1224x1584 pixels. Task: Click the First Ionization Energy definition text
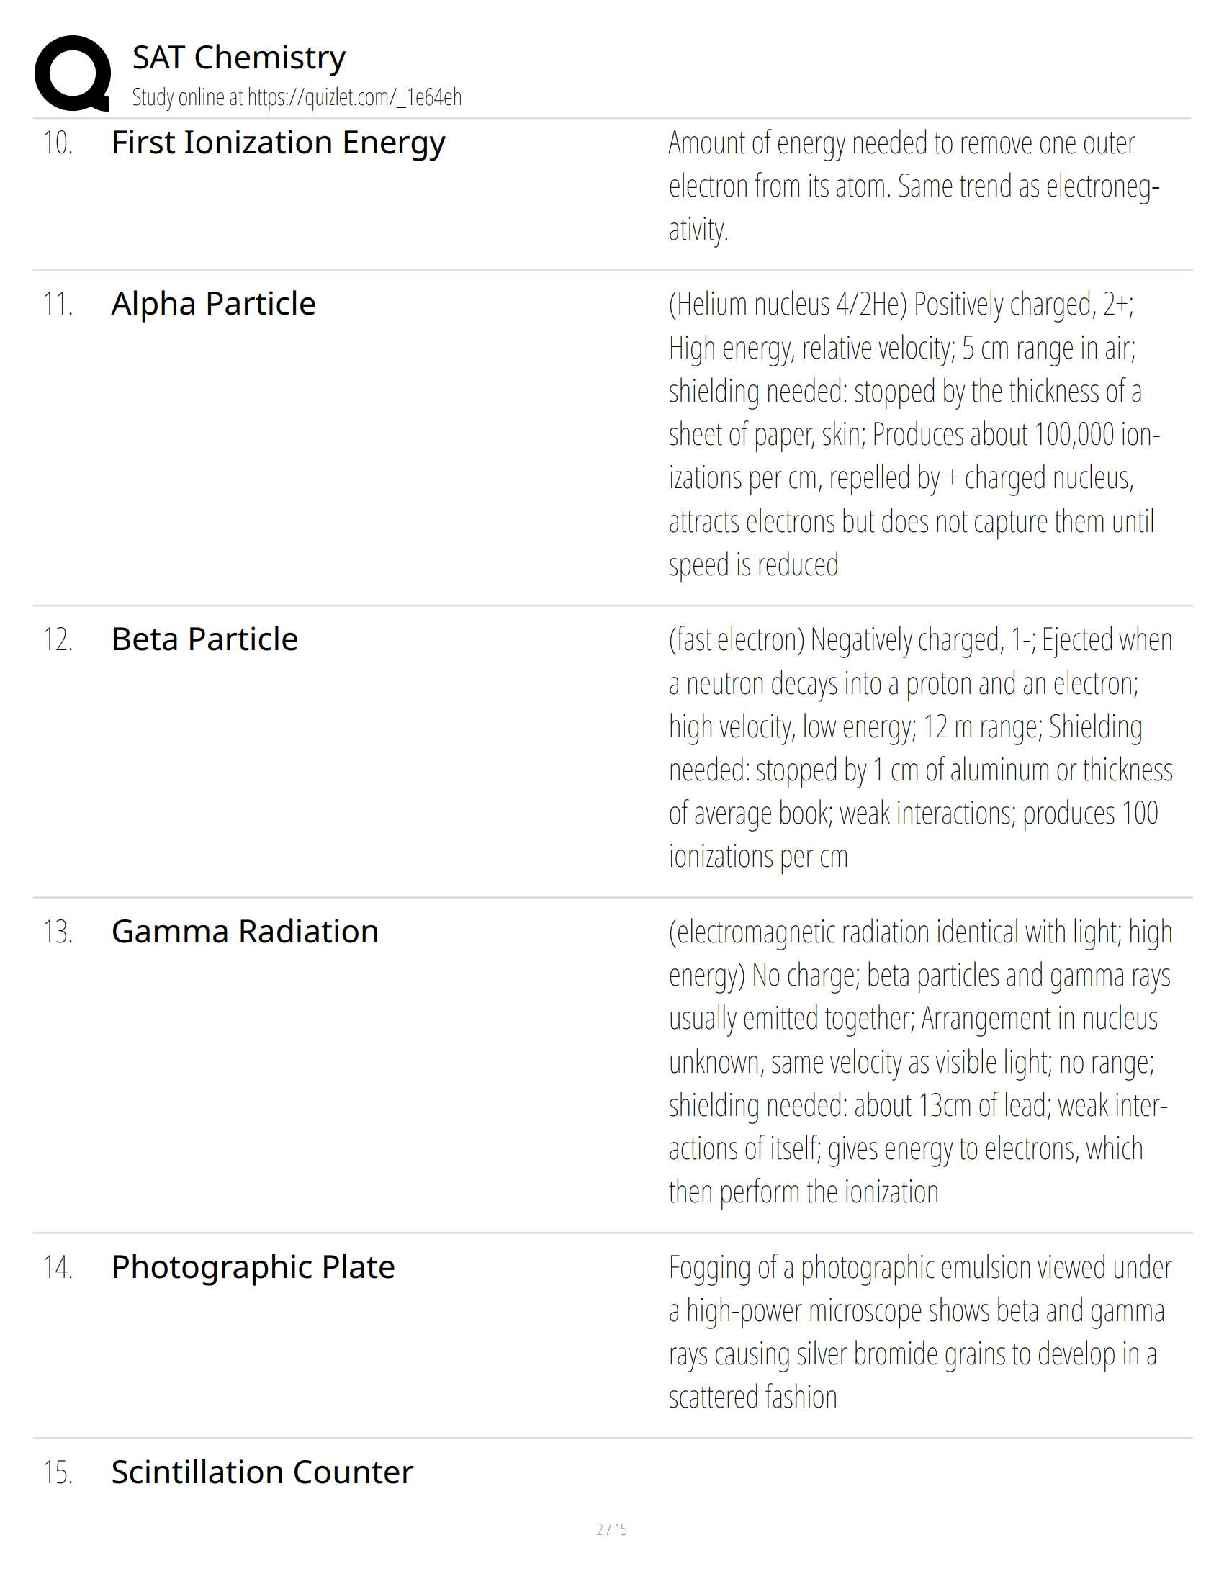914,187
